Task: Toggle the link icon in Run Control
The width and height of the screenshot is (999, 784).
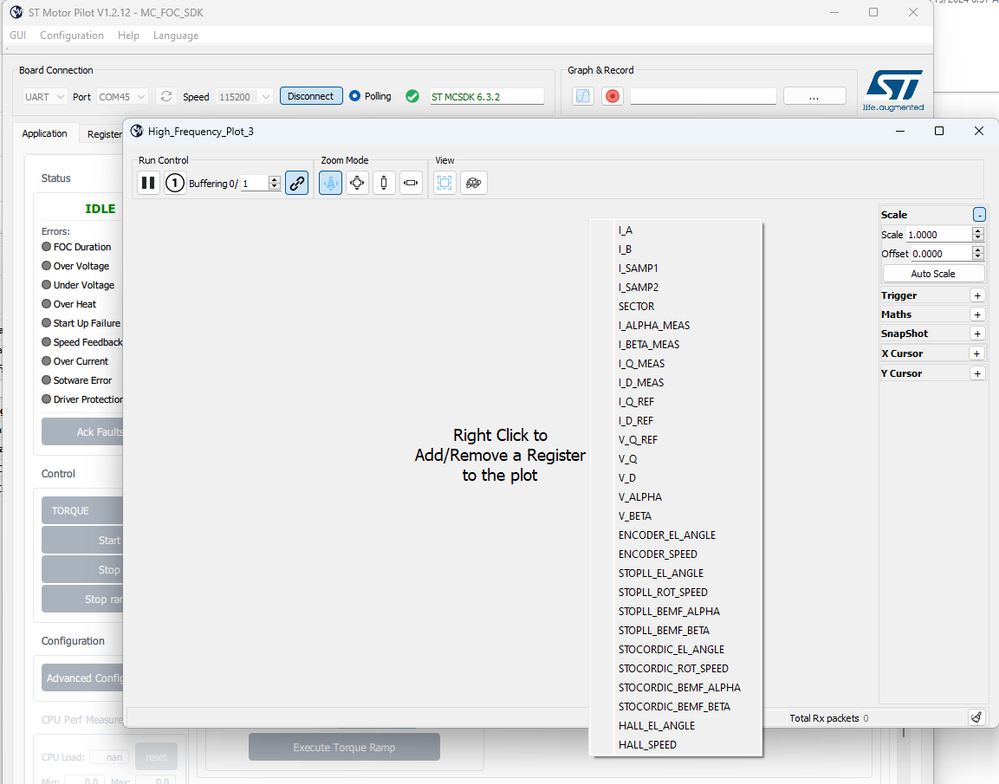Action: 297,183
